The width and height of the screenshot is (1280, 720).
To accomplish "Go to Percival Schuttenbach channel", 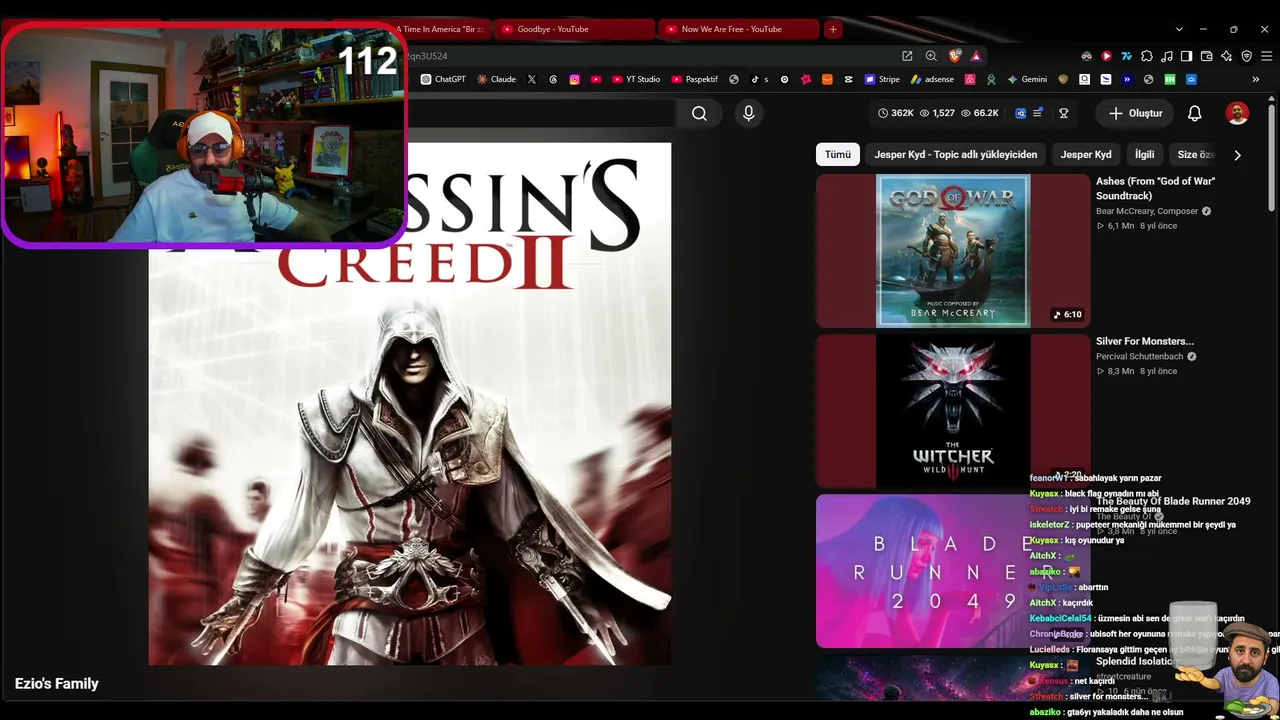I will point(1139,356).
